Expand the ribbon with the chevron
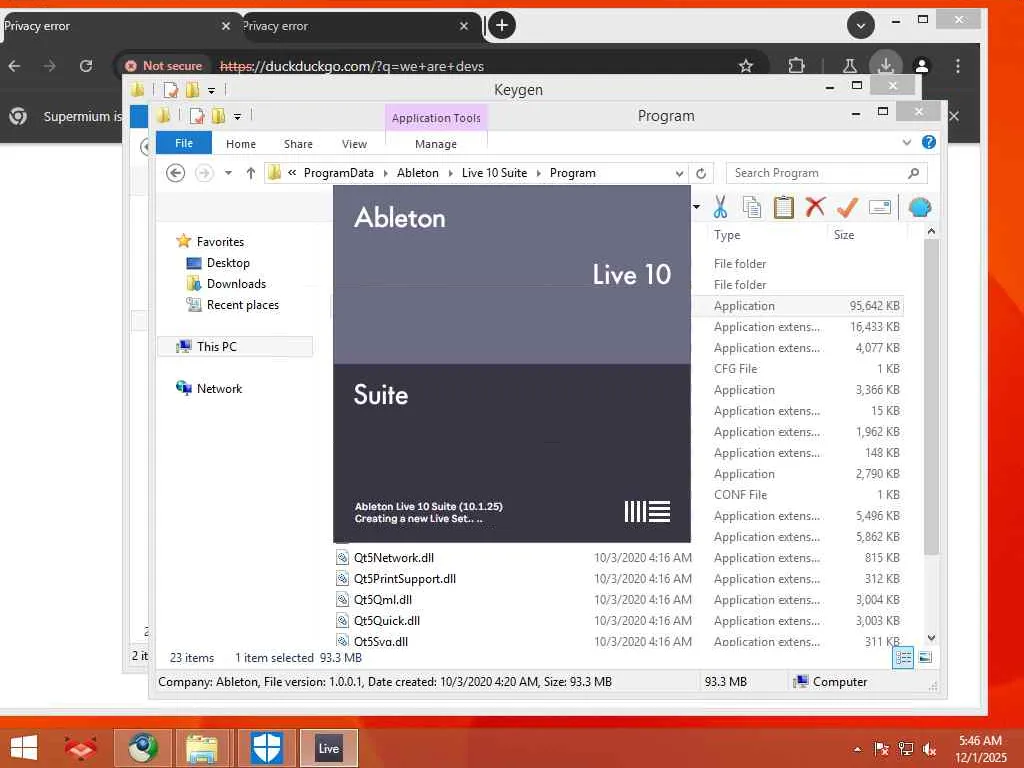This screenshot has height=768, width=1024. (x=906, y=142)
